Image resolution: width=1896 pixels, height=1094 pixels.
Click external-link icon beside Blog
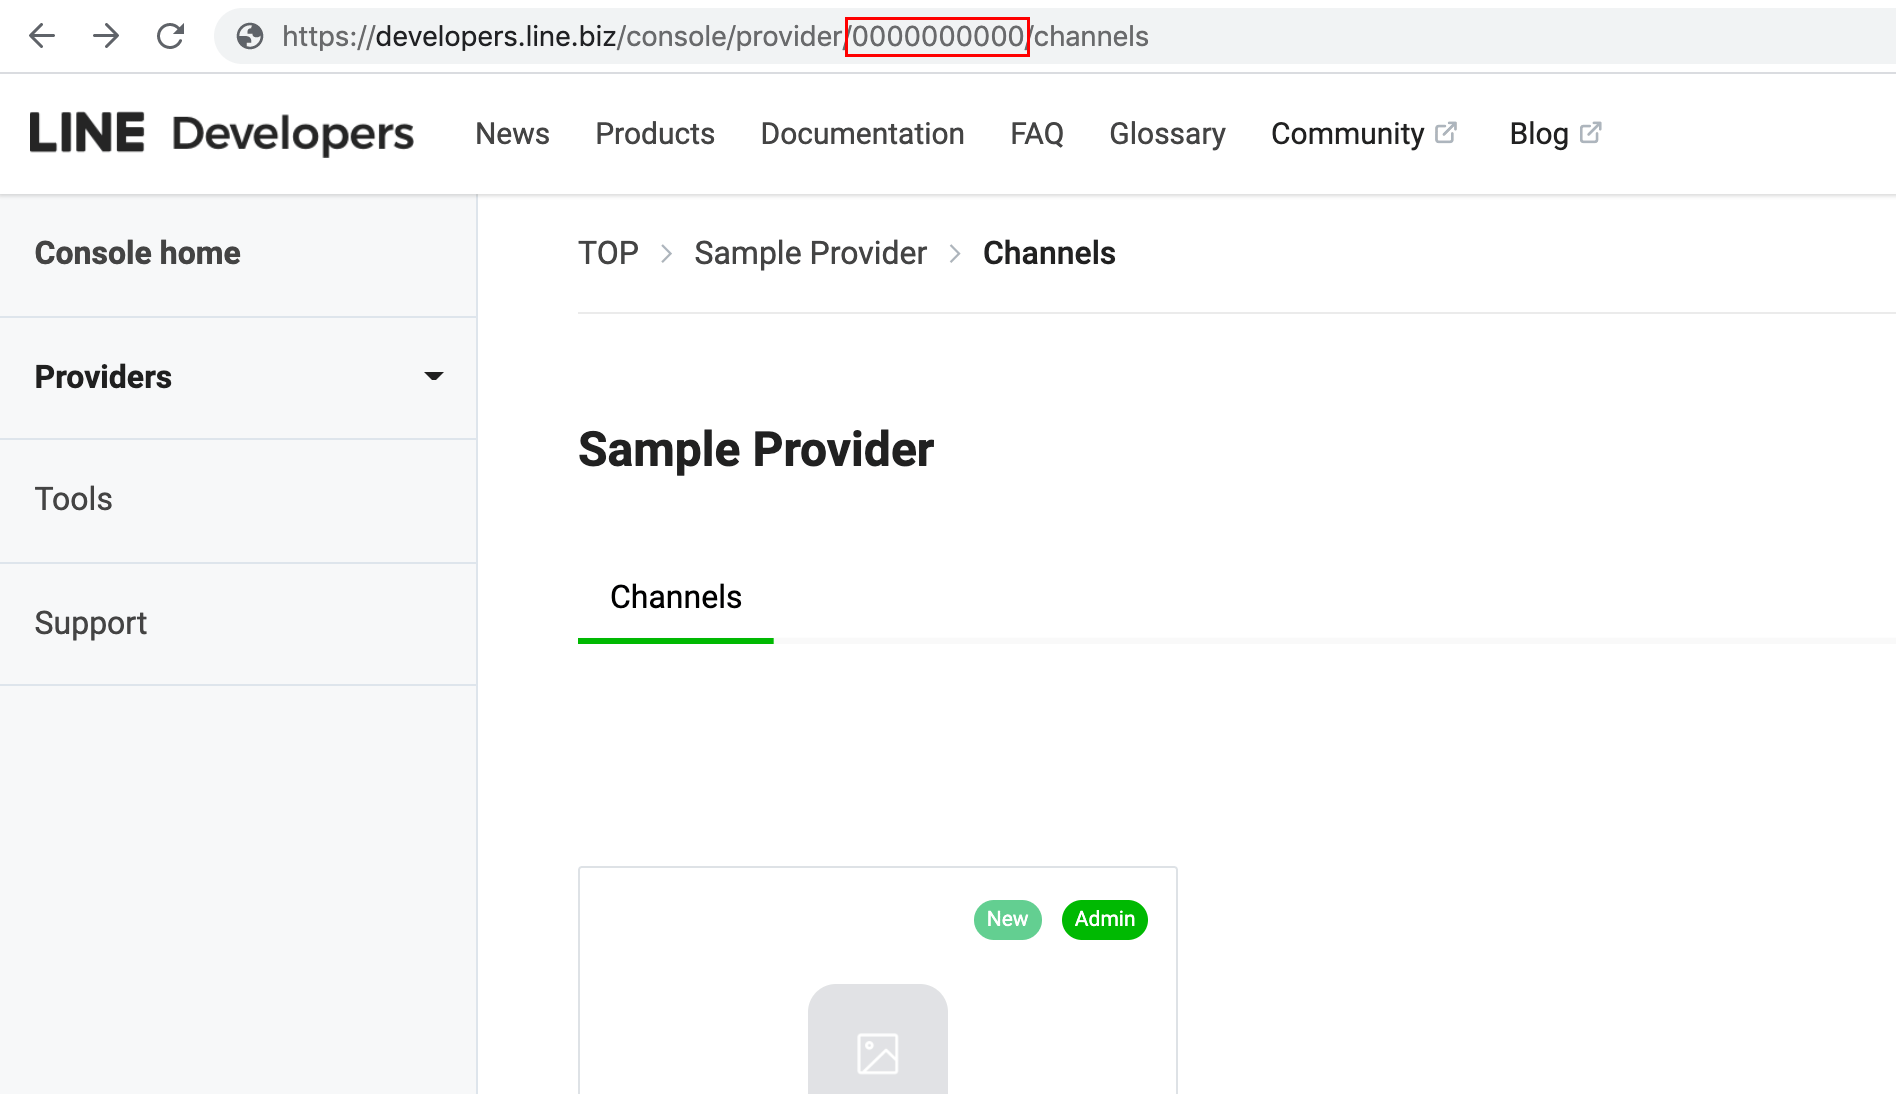(x=1591, y=132)
